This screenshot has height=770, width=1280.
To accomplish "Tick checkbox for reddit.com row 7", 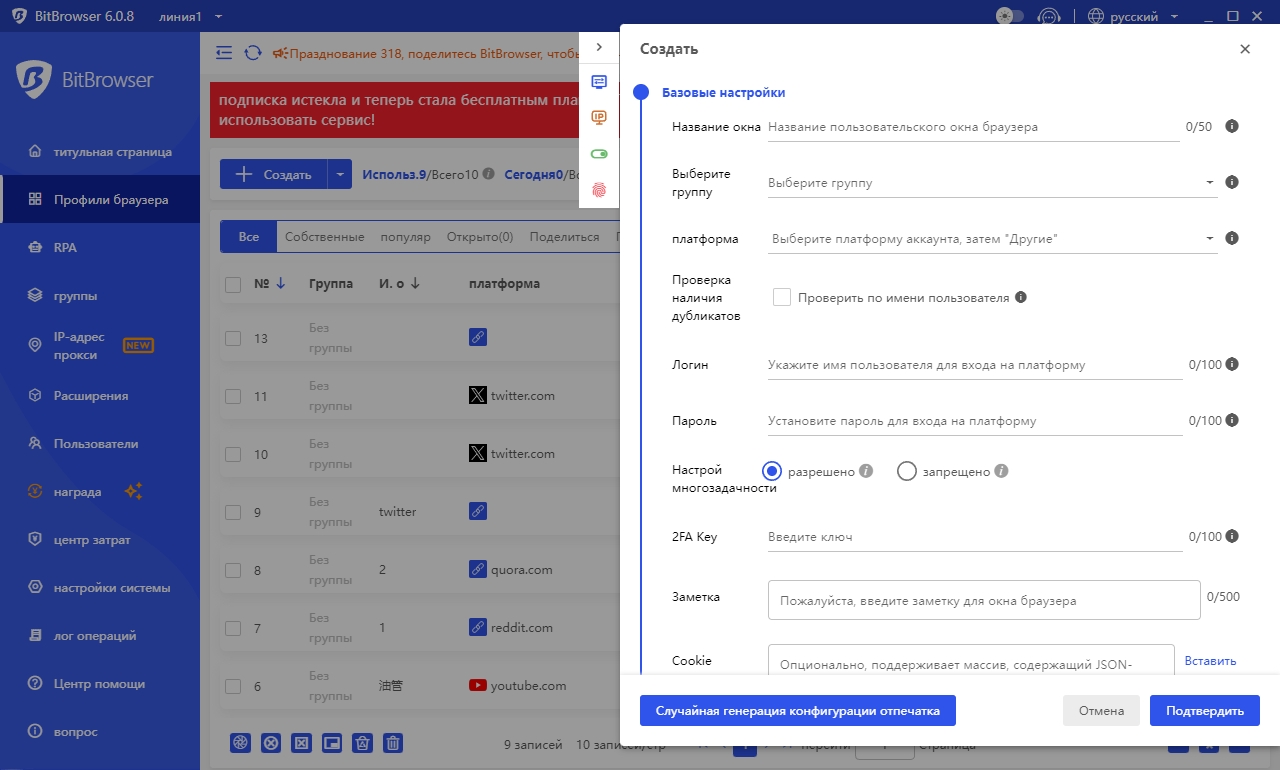I will (x=233, y=629).
